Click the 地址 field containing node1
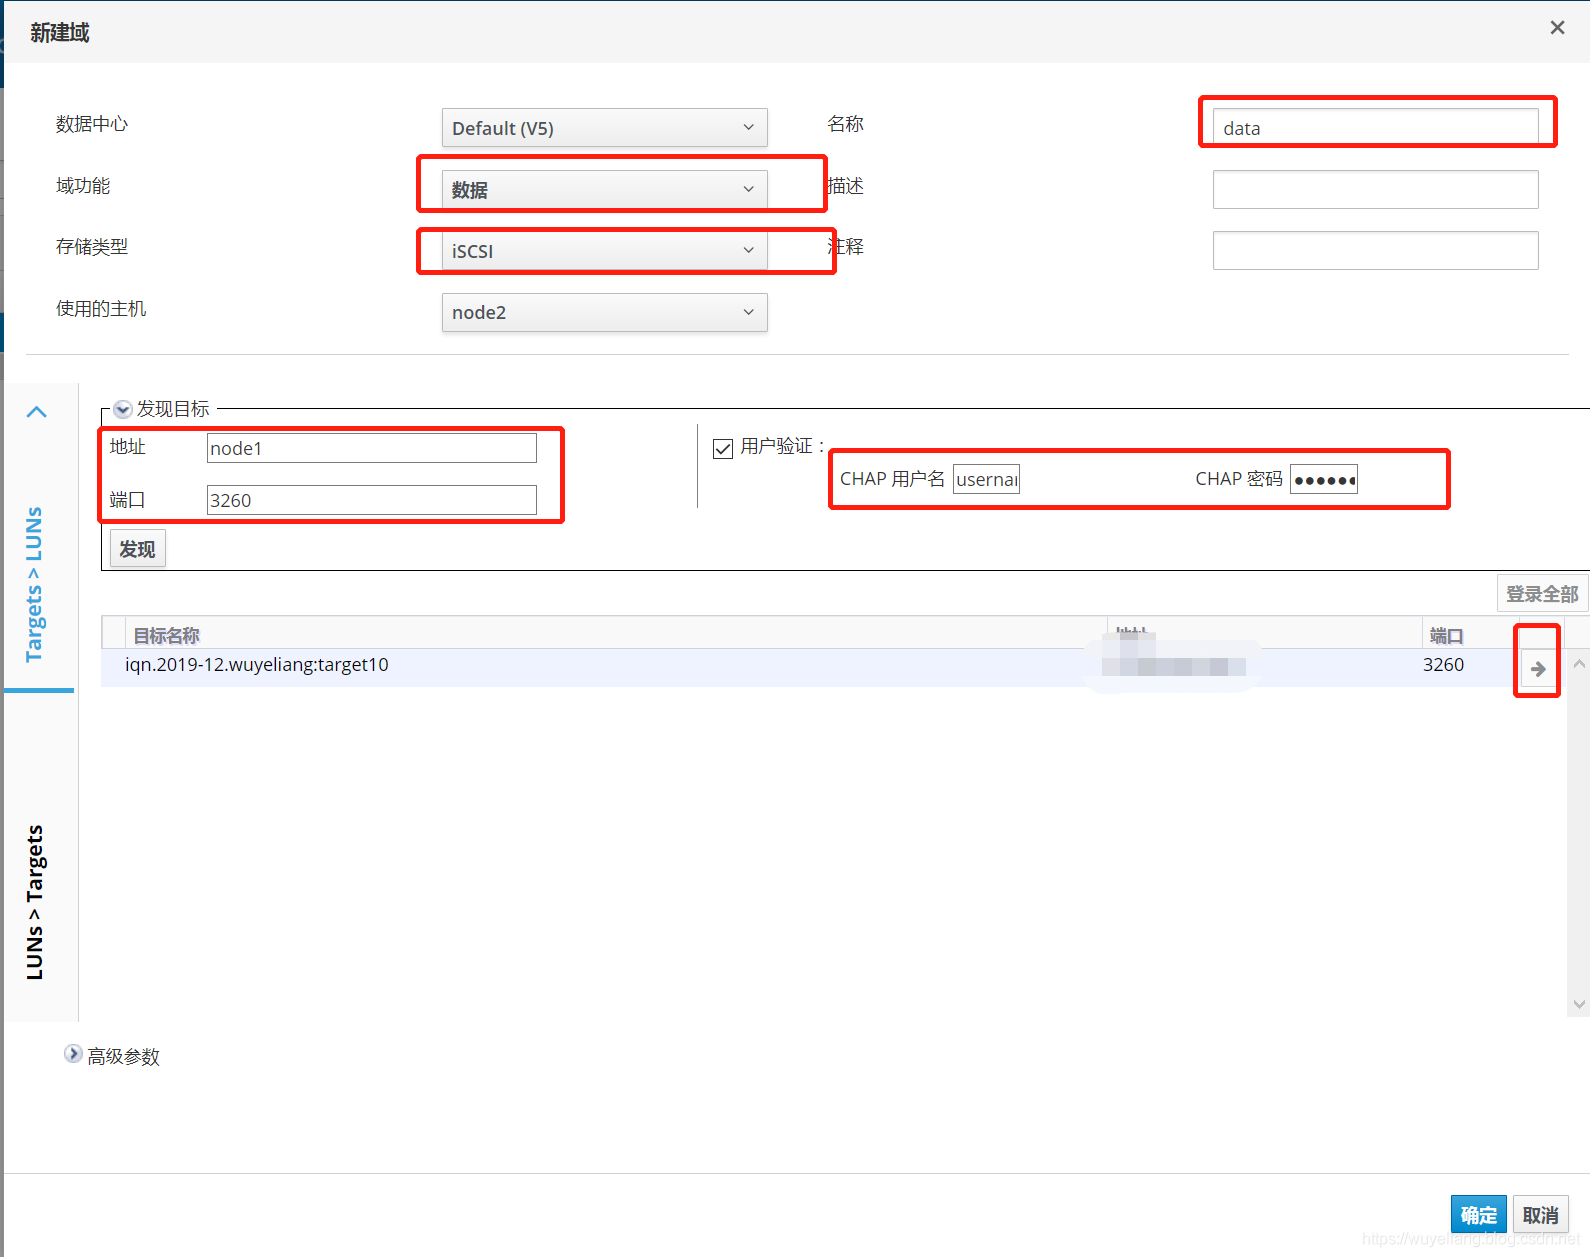The height and width of the screenshot is (1257, 1590). [371, 448]
